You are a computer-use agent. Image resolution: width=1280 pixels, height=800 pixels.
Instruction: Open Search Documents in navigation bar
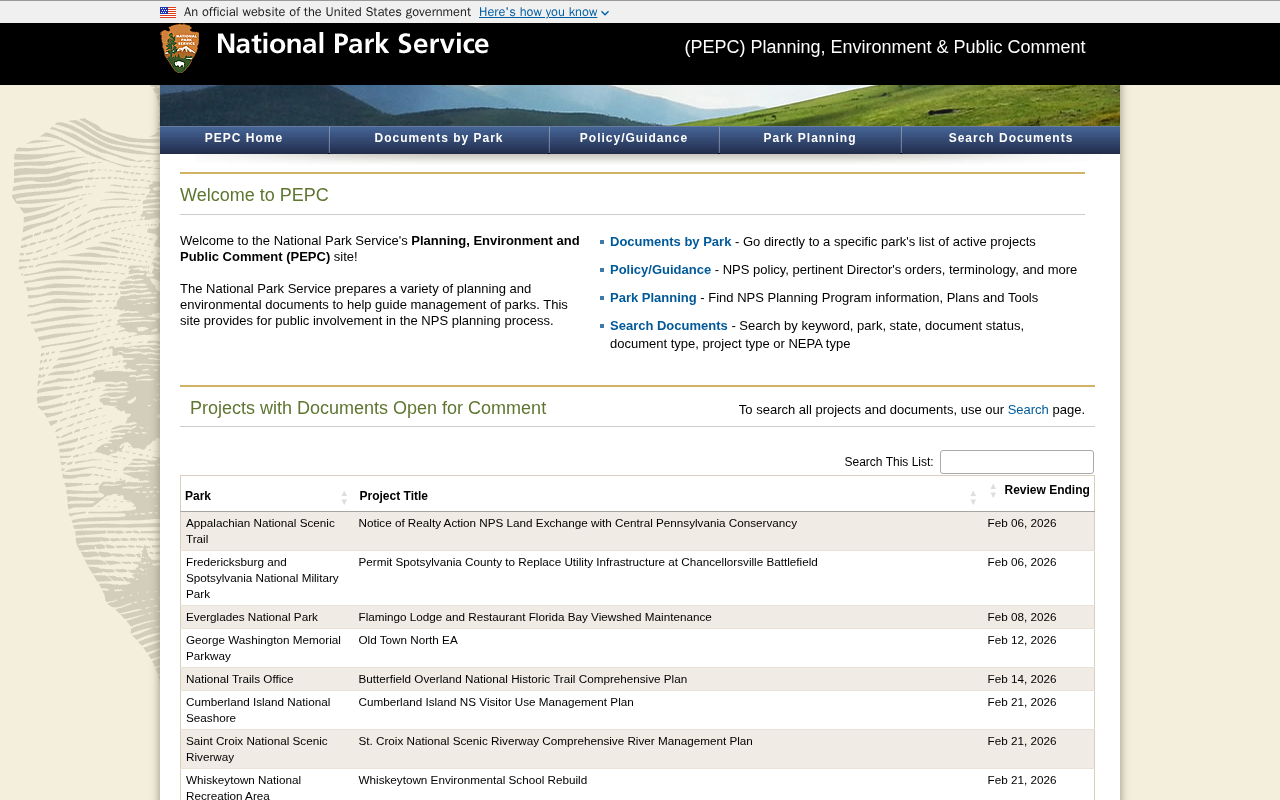tap(1010, 139)
